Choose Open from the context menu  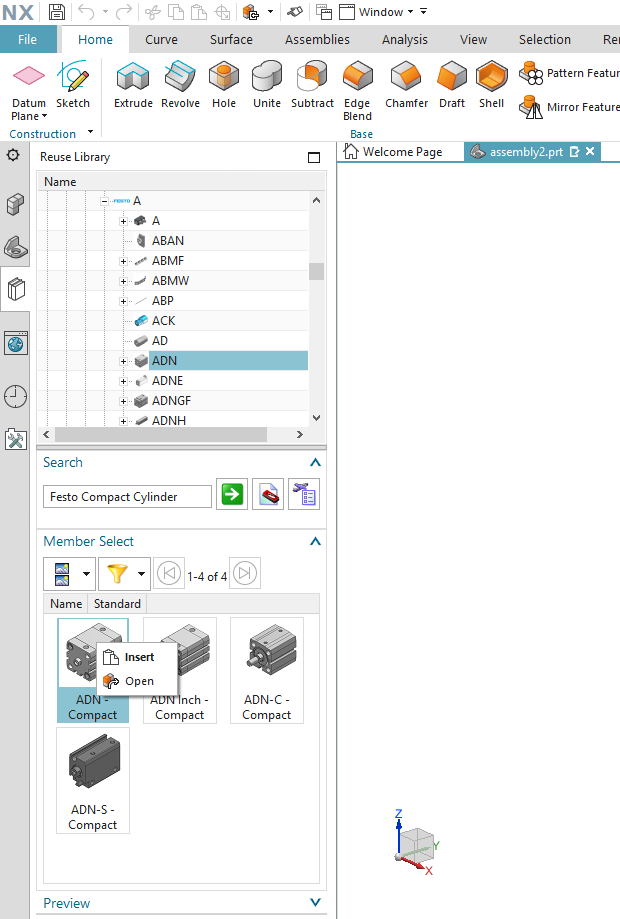[137, 681]
